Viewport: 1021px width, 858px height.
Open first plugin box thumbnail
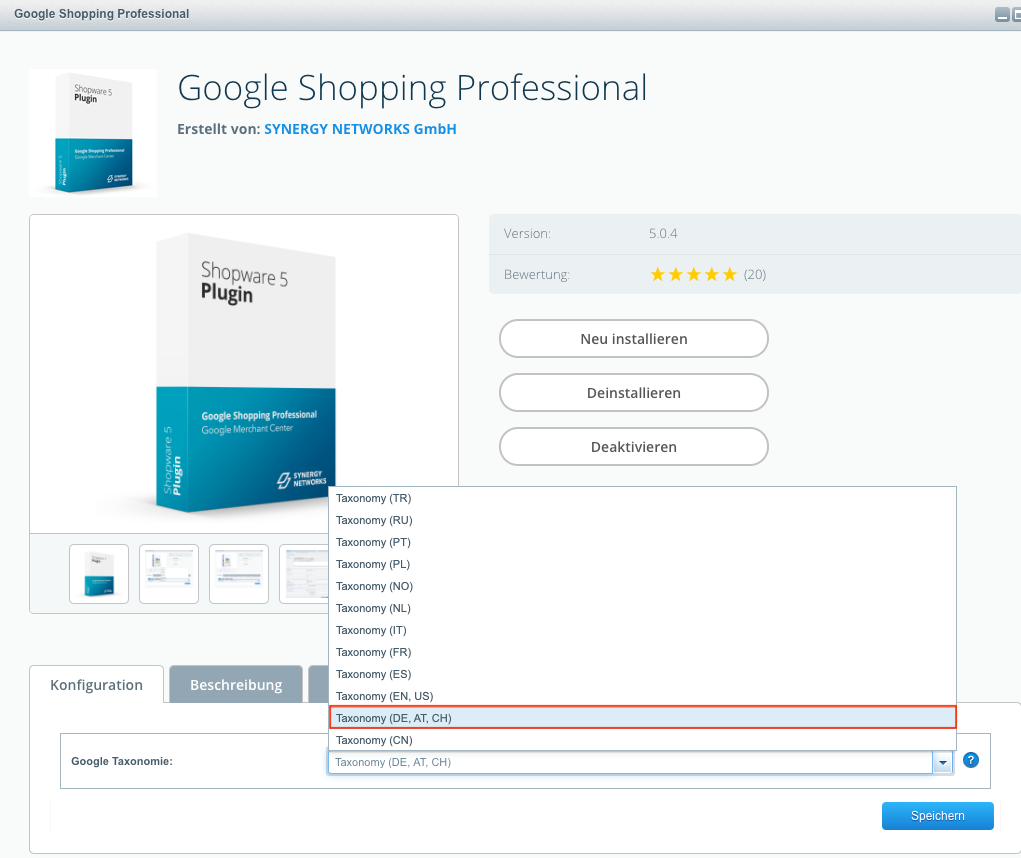pos(99,574)
